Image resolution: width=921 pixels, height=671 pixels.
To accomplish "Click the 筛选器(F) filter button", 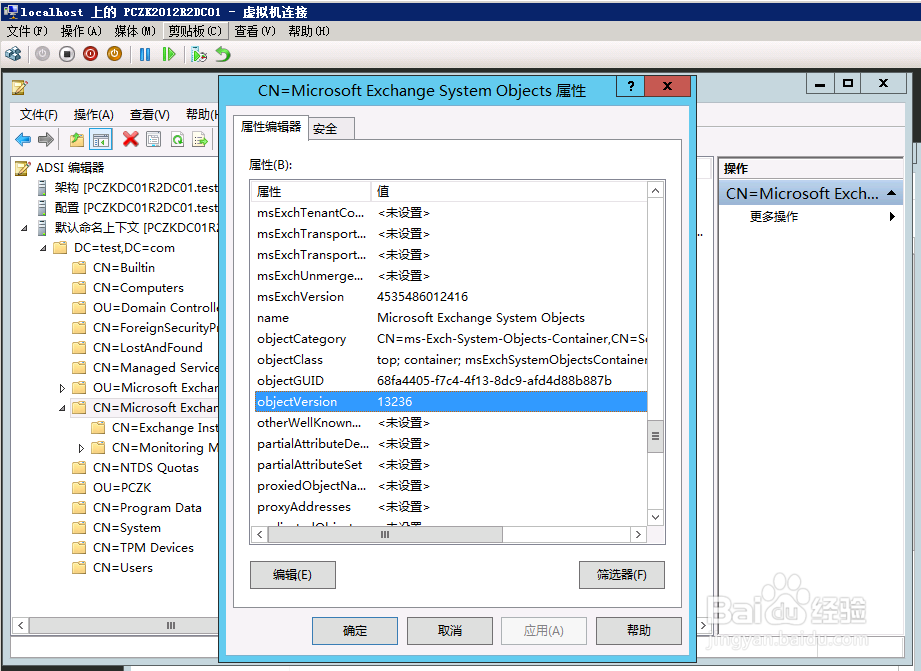I will point(621,575).
